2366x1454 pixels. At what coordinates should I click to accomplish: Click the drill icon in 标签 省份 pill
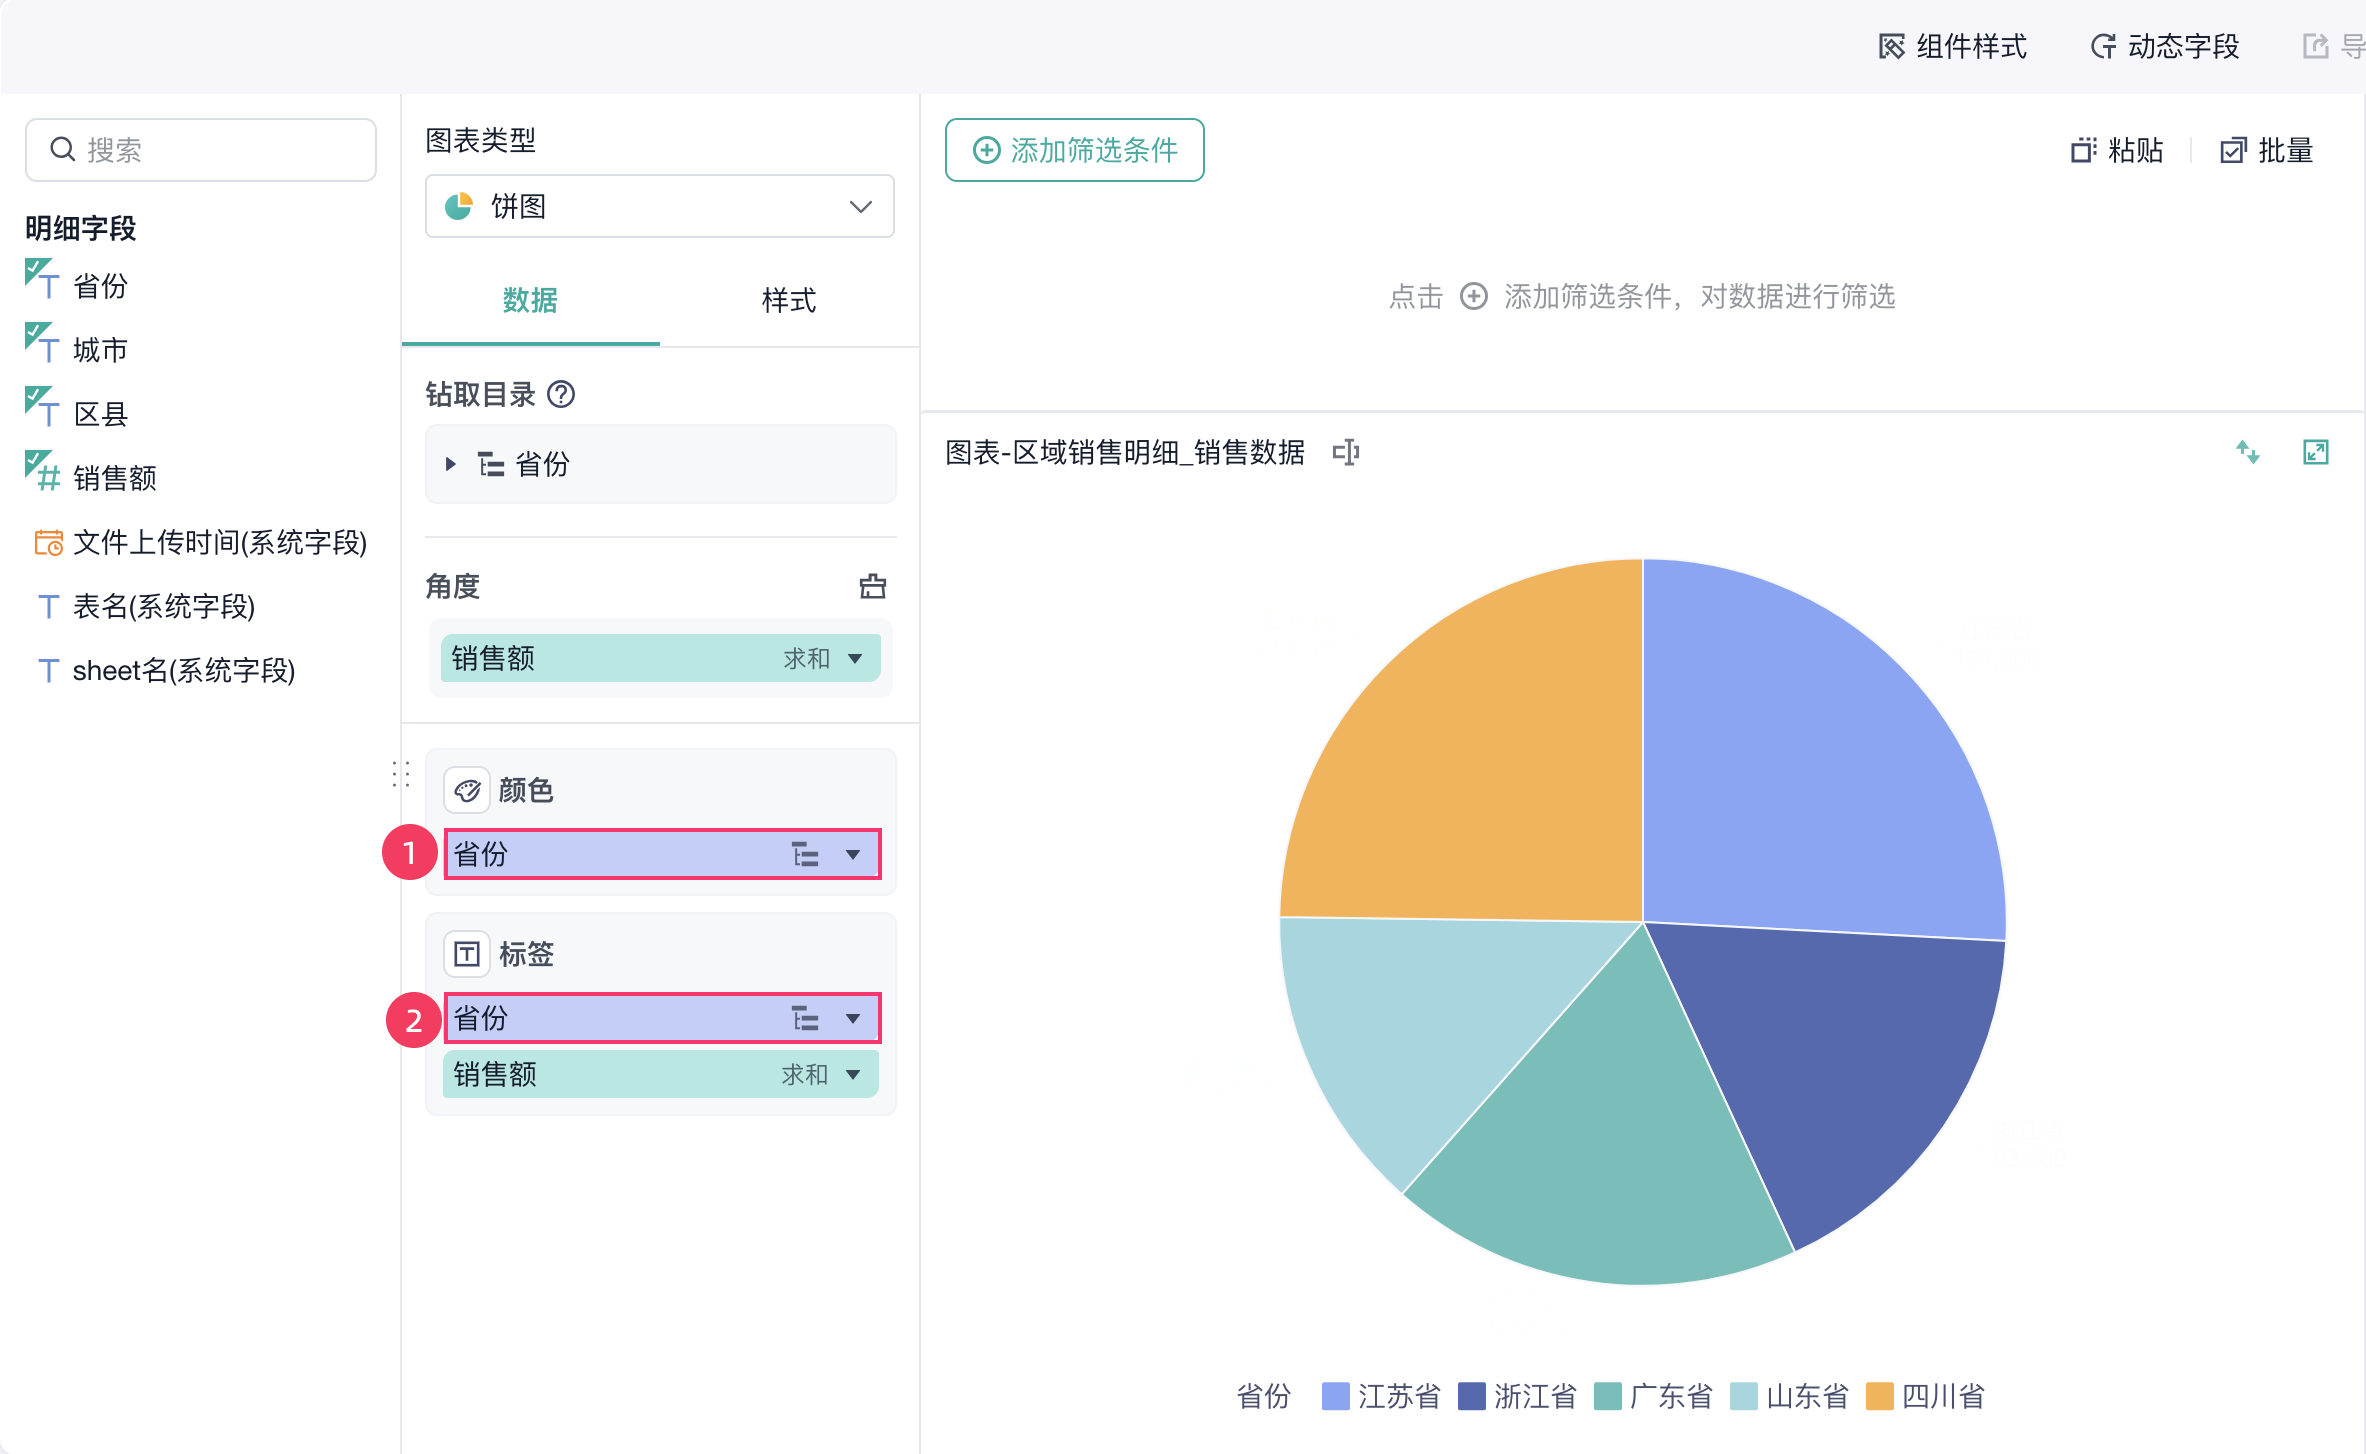pyautogui.click(x=806, y=1018)
